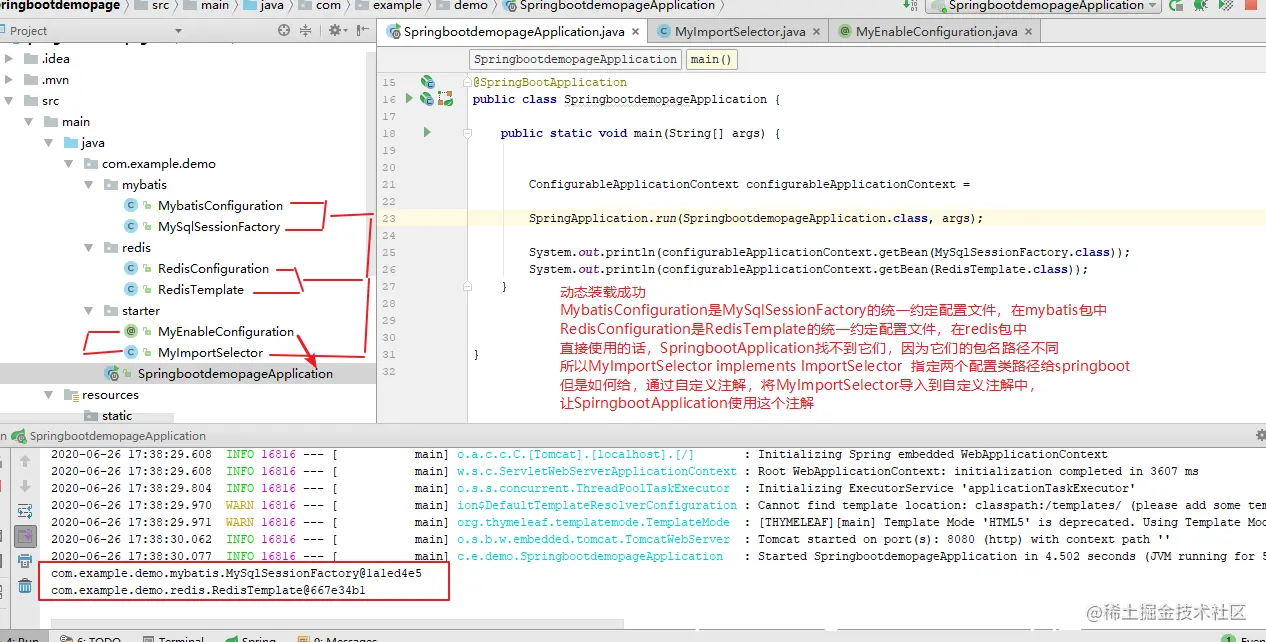Click the SpringbootdemopageApplication editor breadcrumb
The image size is (1266, 642).
(x=575, y=59)
